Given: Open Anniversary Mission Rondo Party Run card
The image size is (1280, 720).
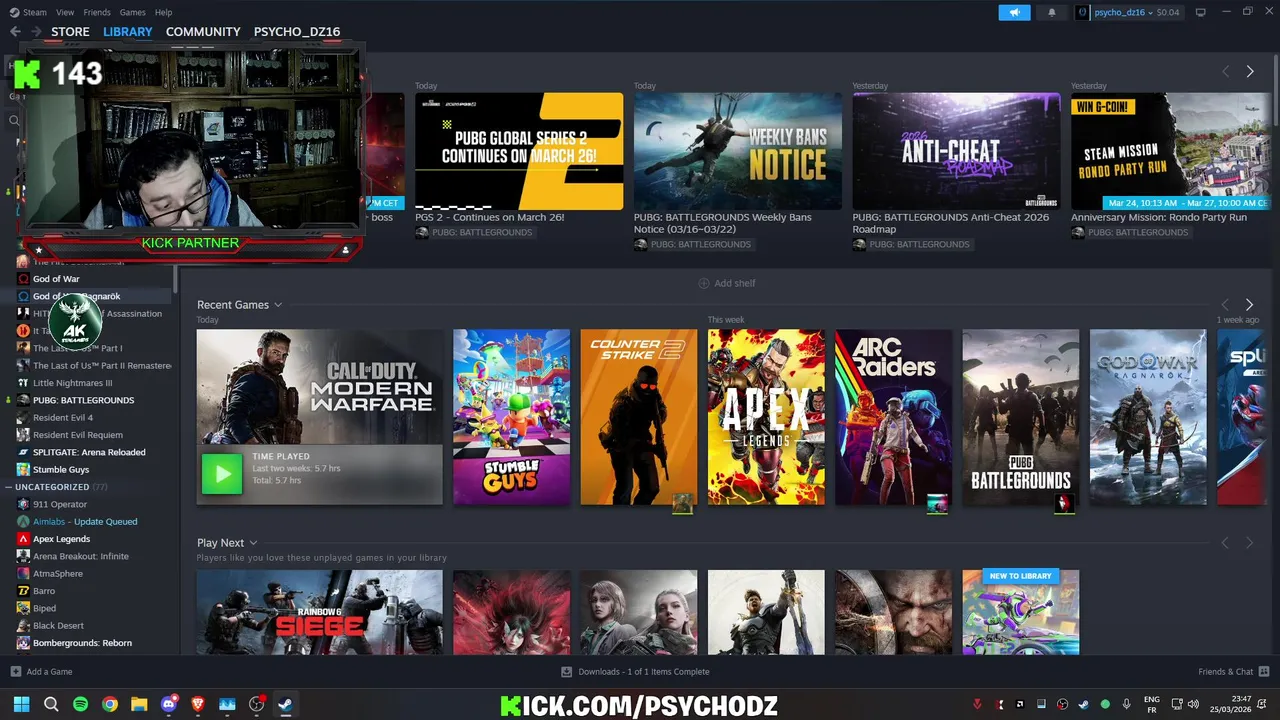Looking at the screenshot, I should click(x=1170, y=151).
